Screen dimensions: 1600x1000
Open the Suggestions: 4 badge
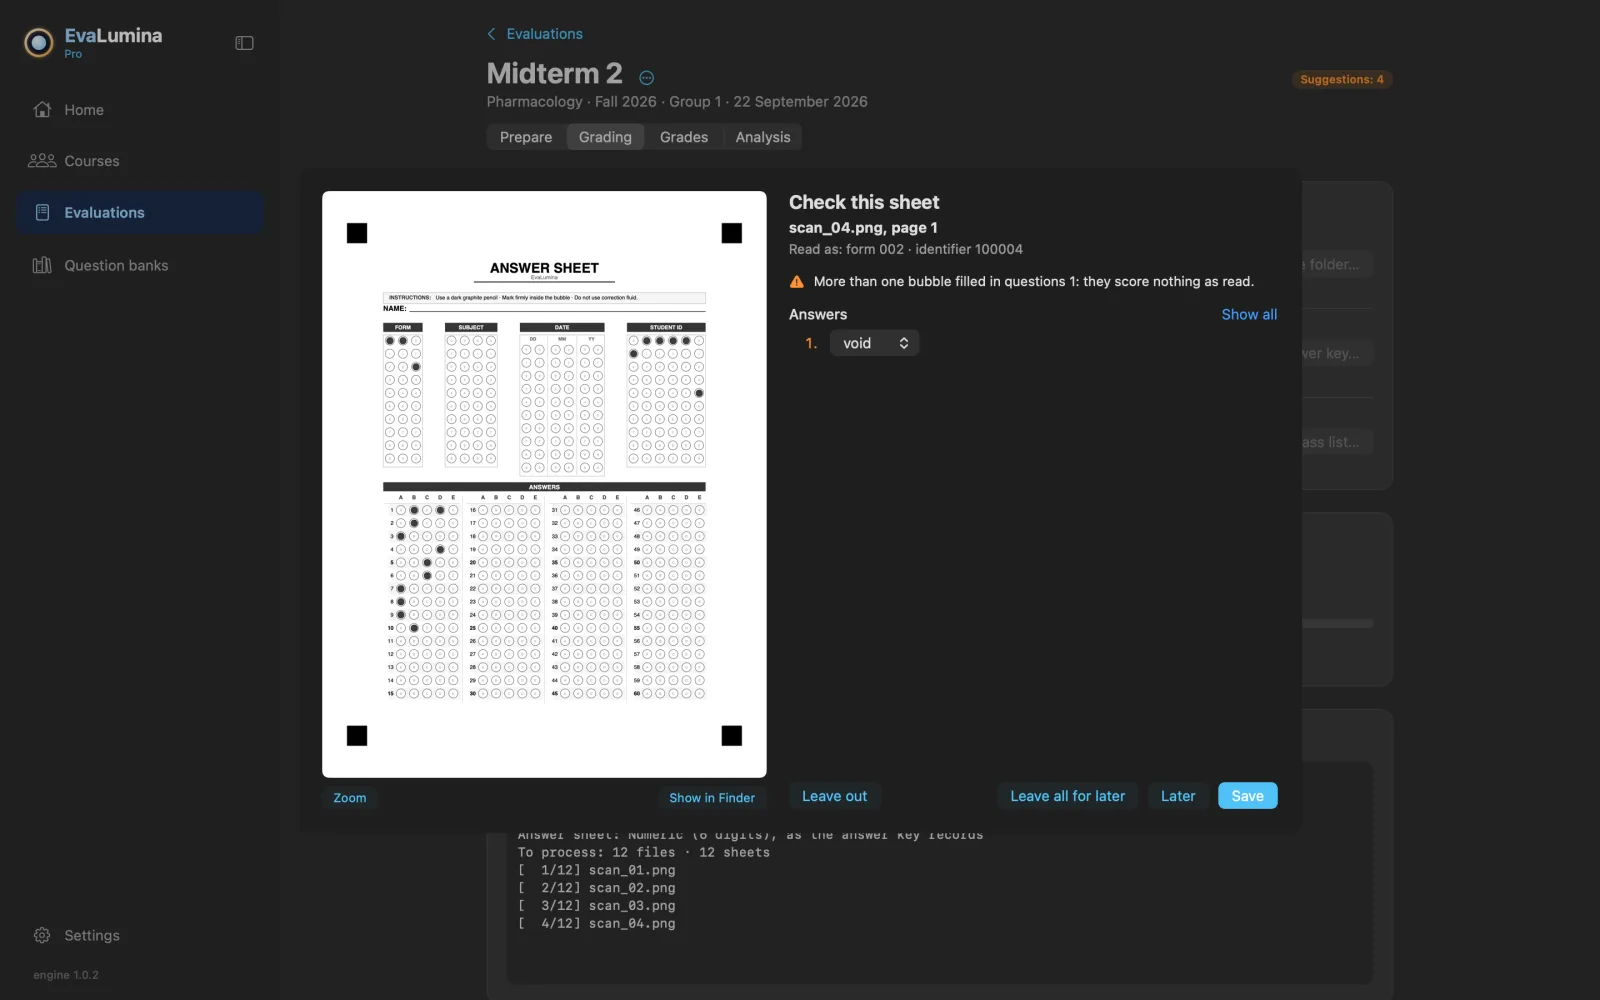point(1342,79)
